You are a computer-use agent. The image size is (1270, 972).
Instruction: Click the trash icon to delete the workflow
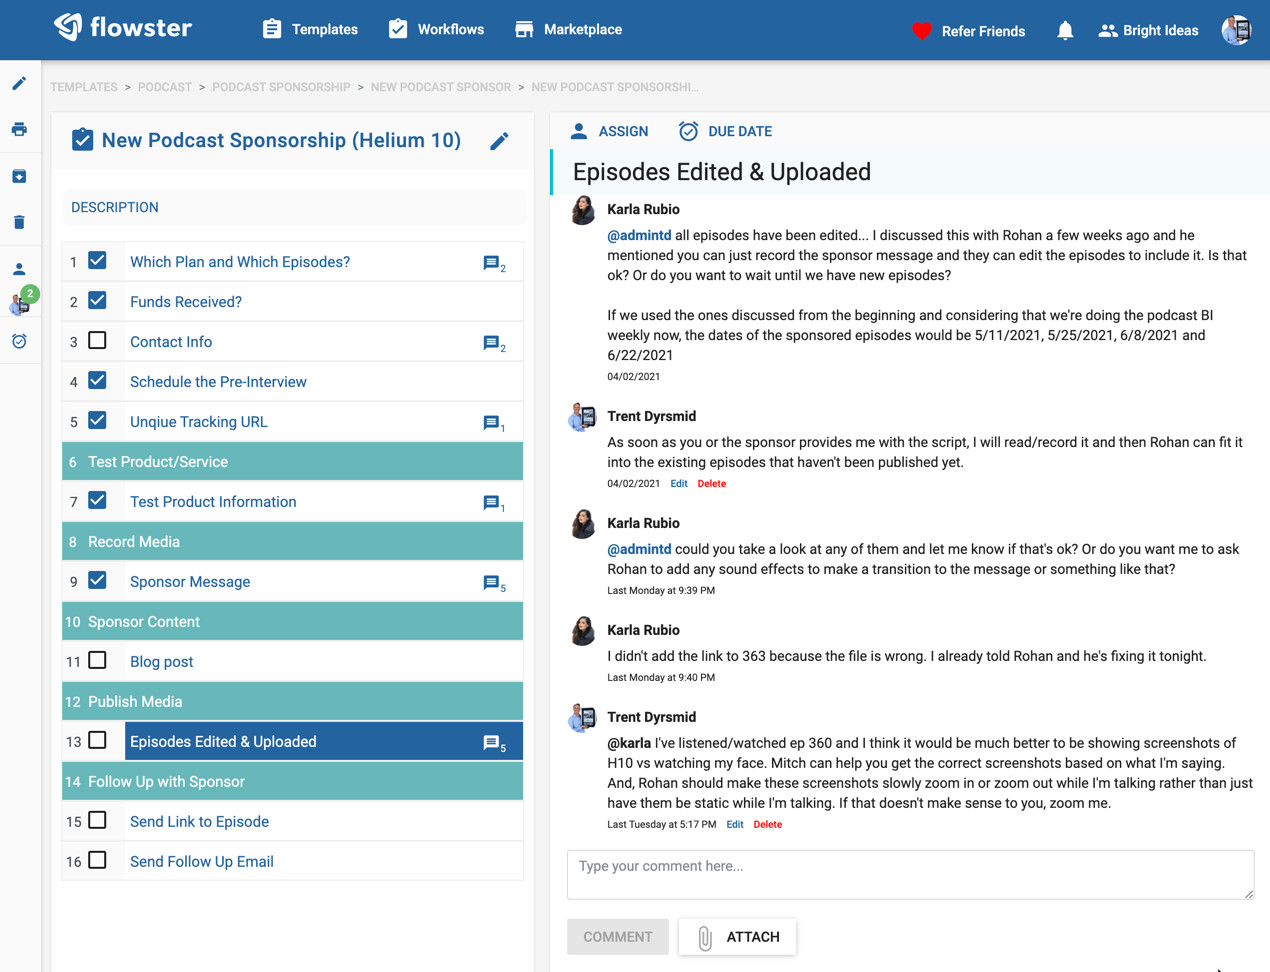19,221
